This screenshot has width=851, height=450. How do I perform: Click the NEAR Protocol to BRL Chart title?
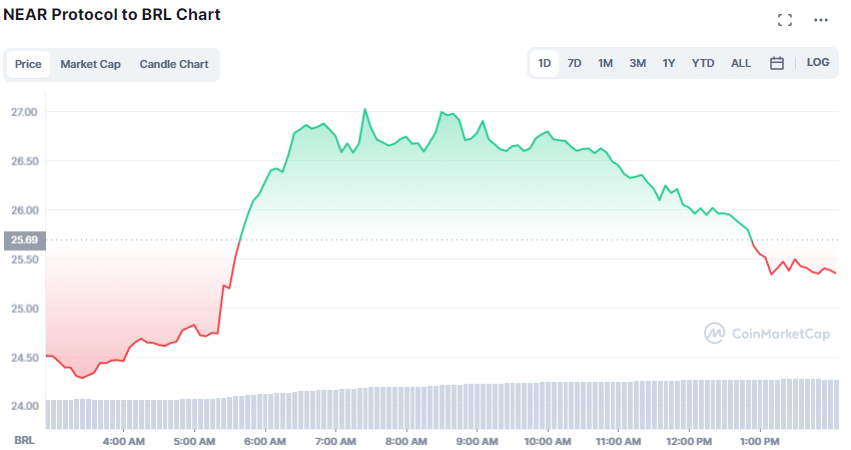point(112,15)
